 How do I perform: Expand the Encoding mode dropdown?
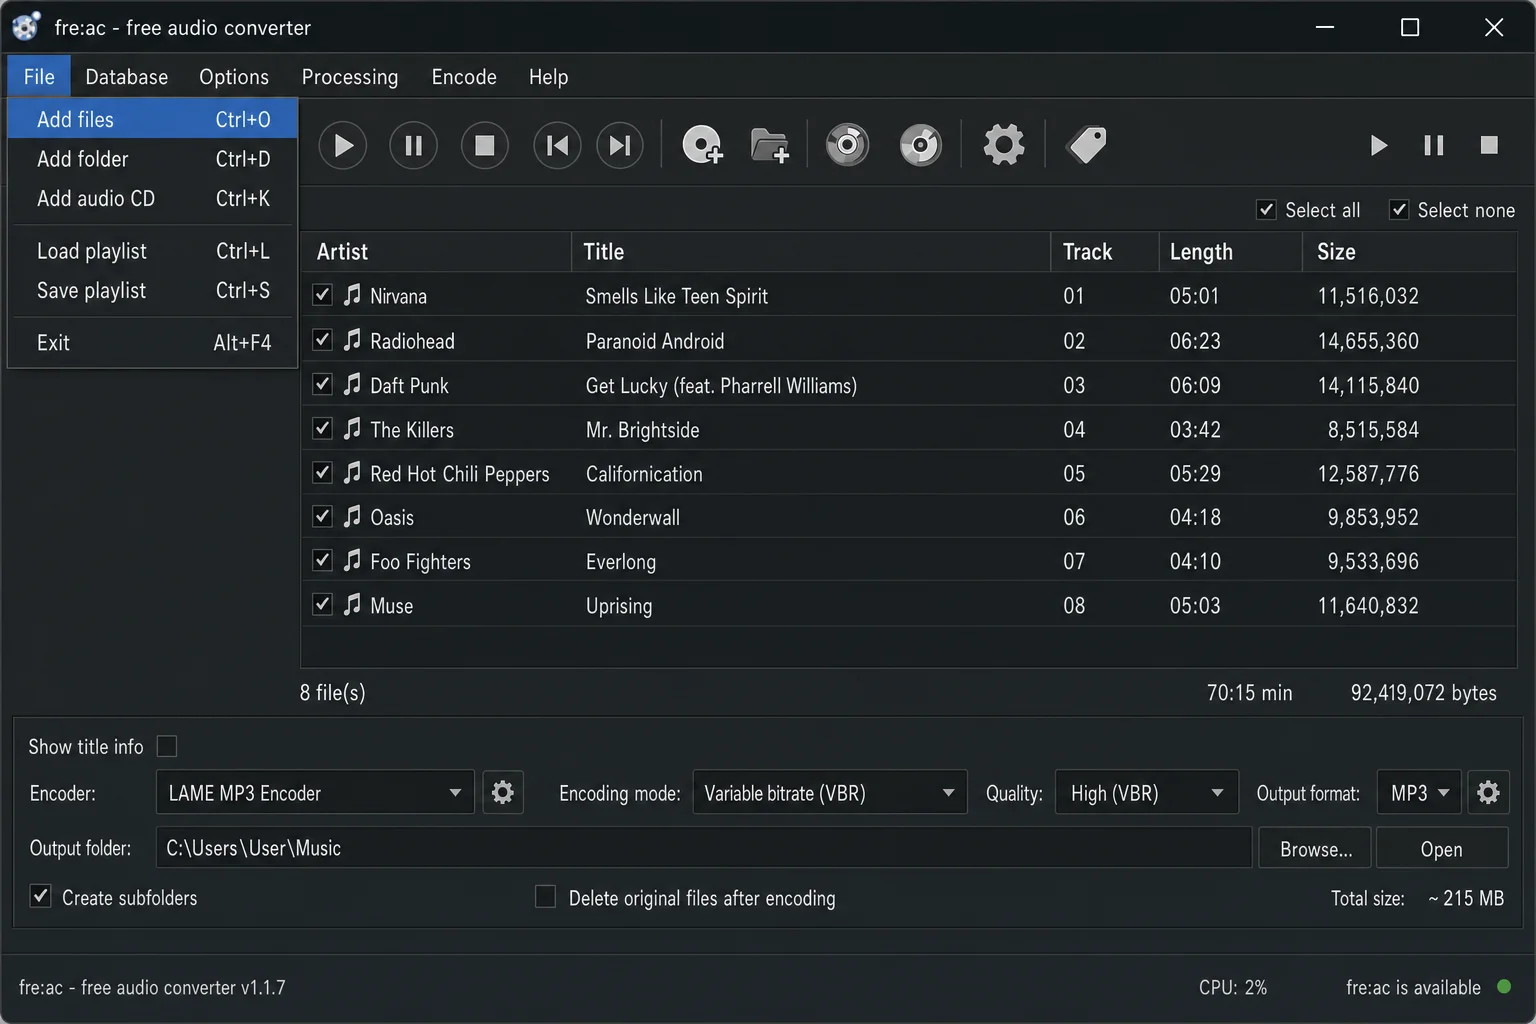tap(830, 793)
